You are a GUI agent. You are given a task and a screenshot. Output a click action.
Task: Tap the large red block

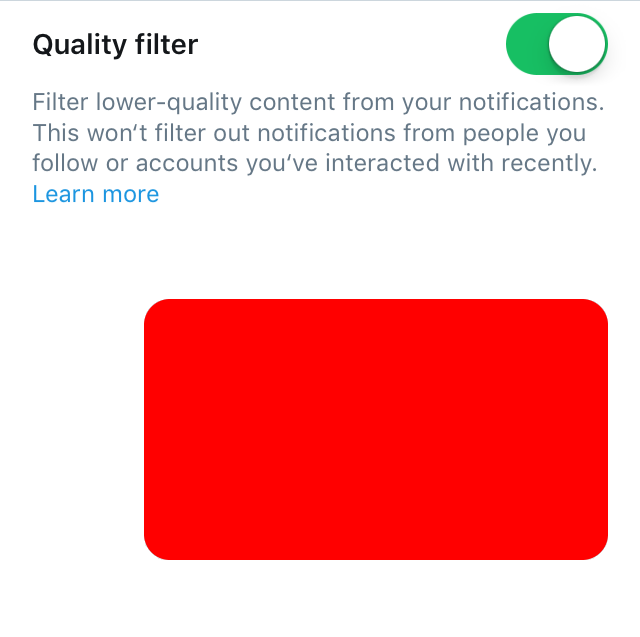click(x=376, y=429)
